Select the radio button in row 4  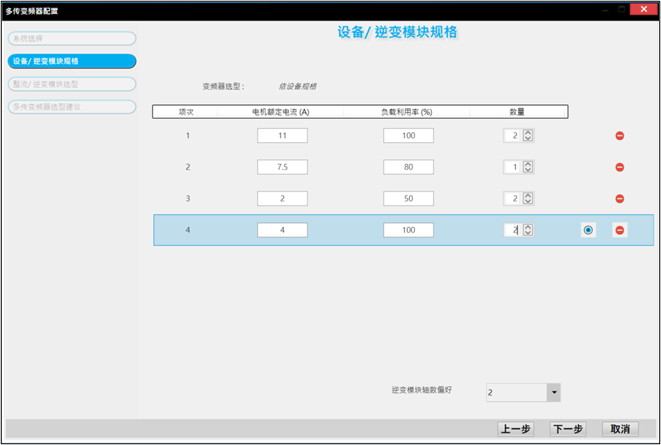(588, 230)
